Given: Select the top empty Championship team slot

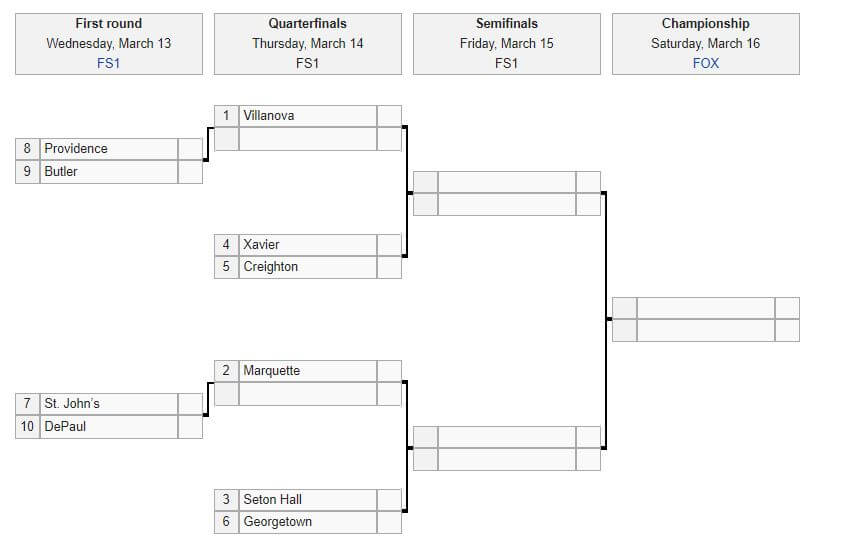Looking at the screenshot, I should pos(706,308).
